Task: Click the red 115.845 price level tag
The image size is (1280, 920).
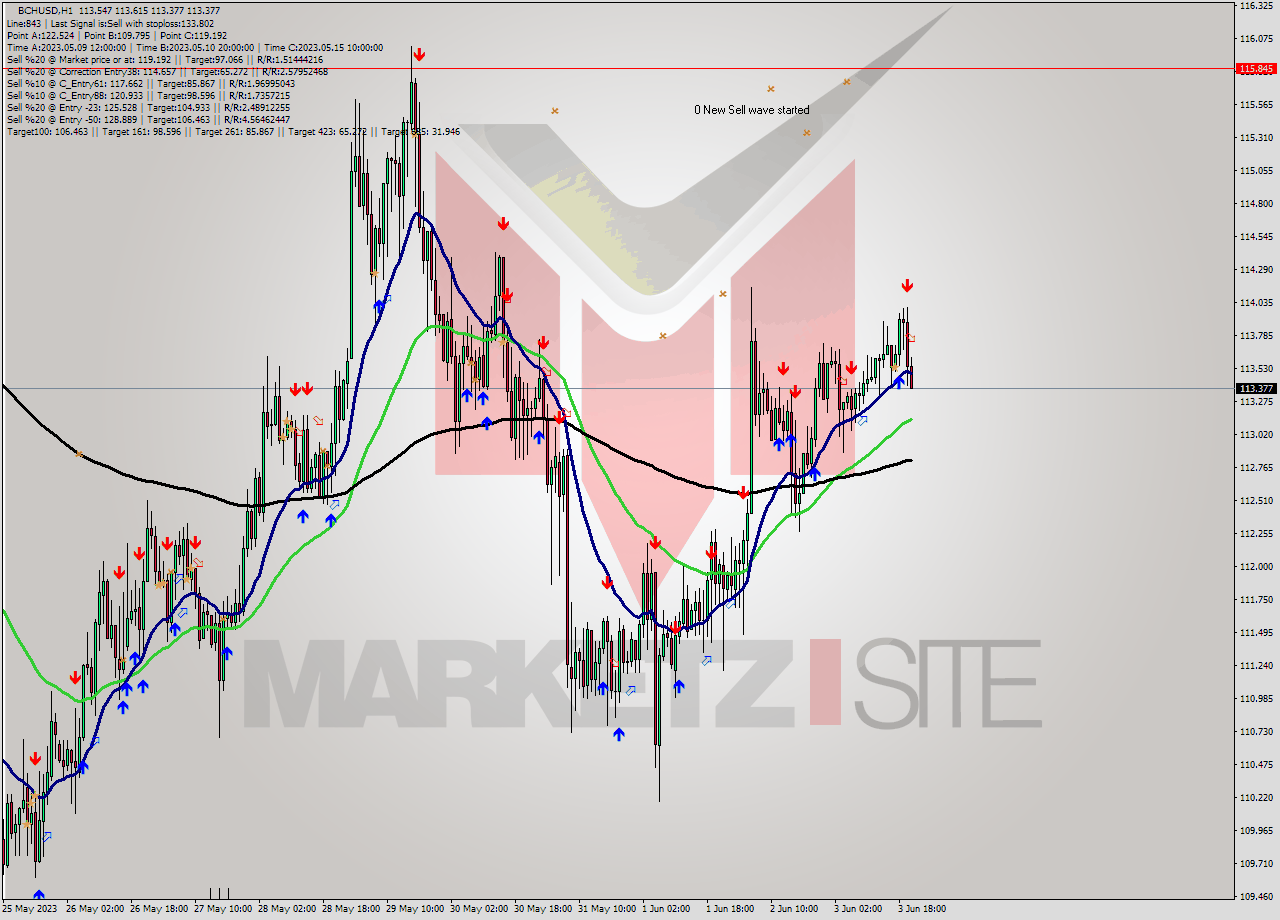Action: (x=1256, y=69)
